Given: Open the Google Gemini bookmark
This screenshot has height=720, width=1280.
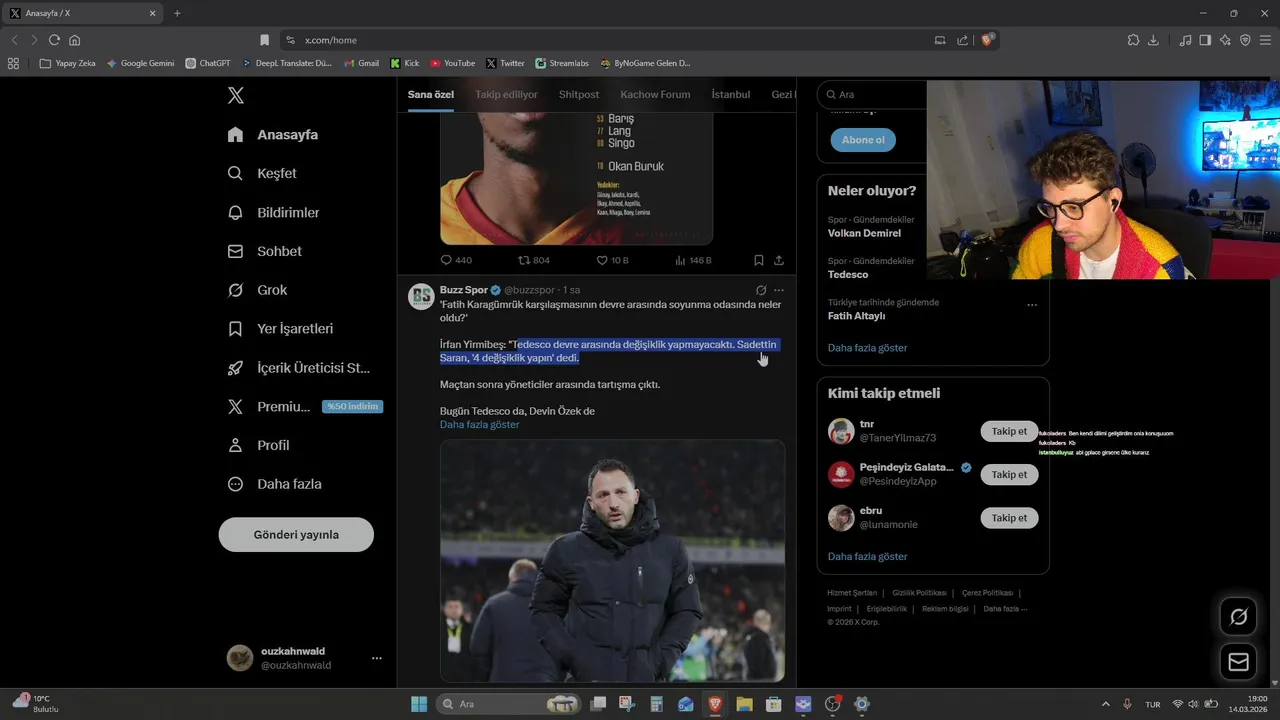Looking at the screenshot, I should (140, 63).
